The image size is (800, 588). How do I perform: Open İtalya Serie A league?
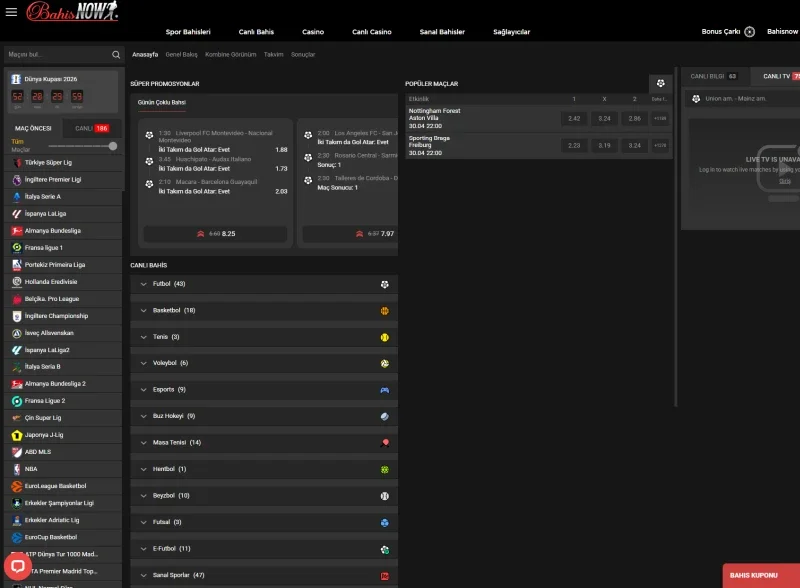point(63,197)
